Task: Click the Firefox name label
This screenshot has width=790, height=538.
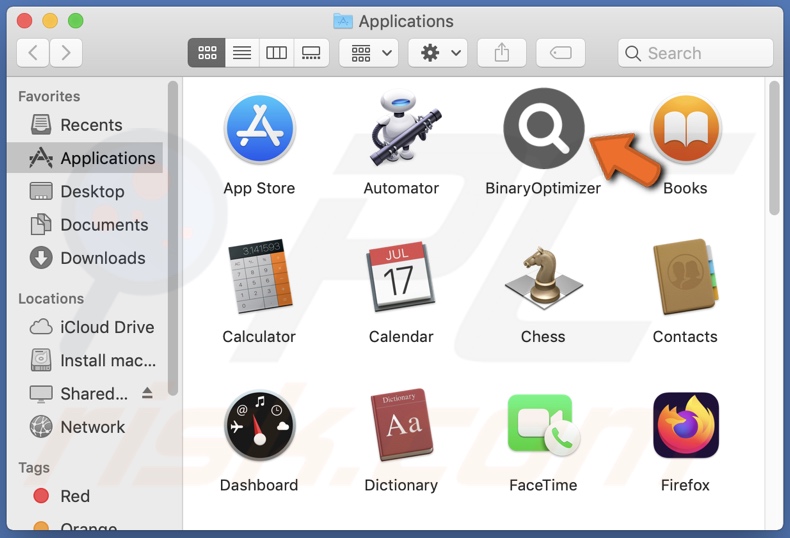Action: [685, 485]
